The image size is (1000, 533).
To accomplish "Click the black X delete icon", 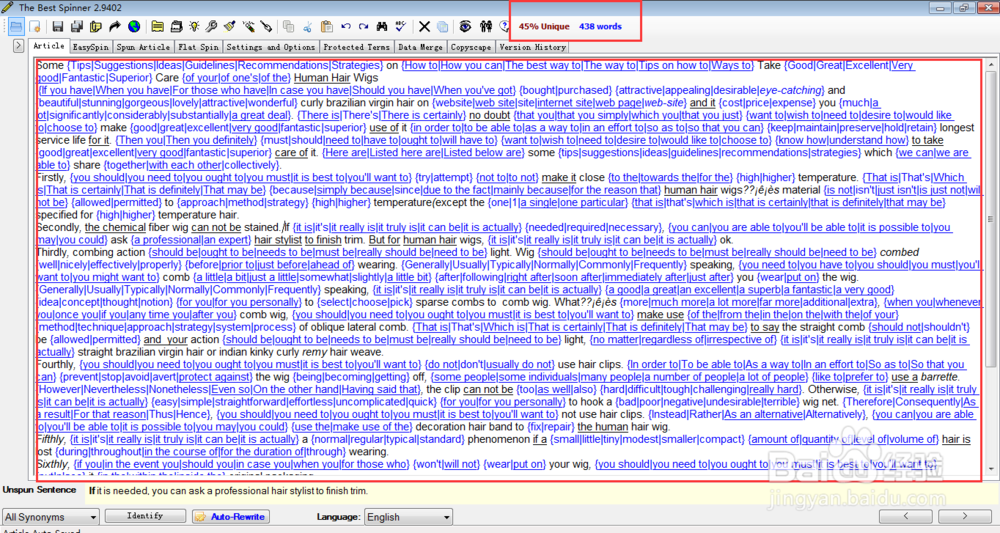I will (x=424, y=27).
